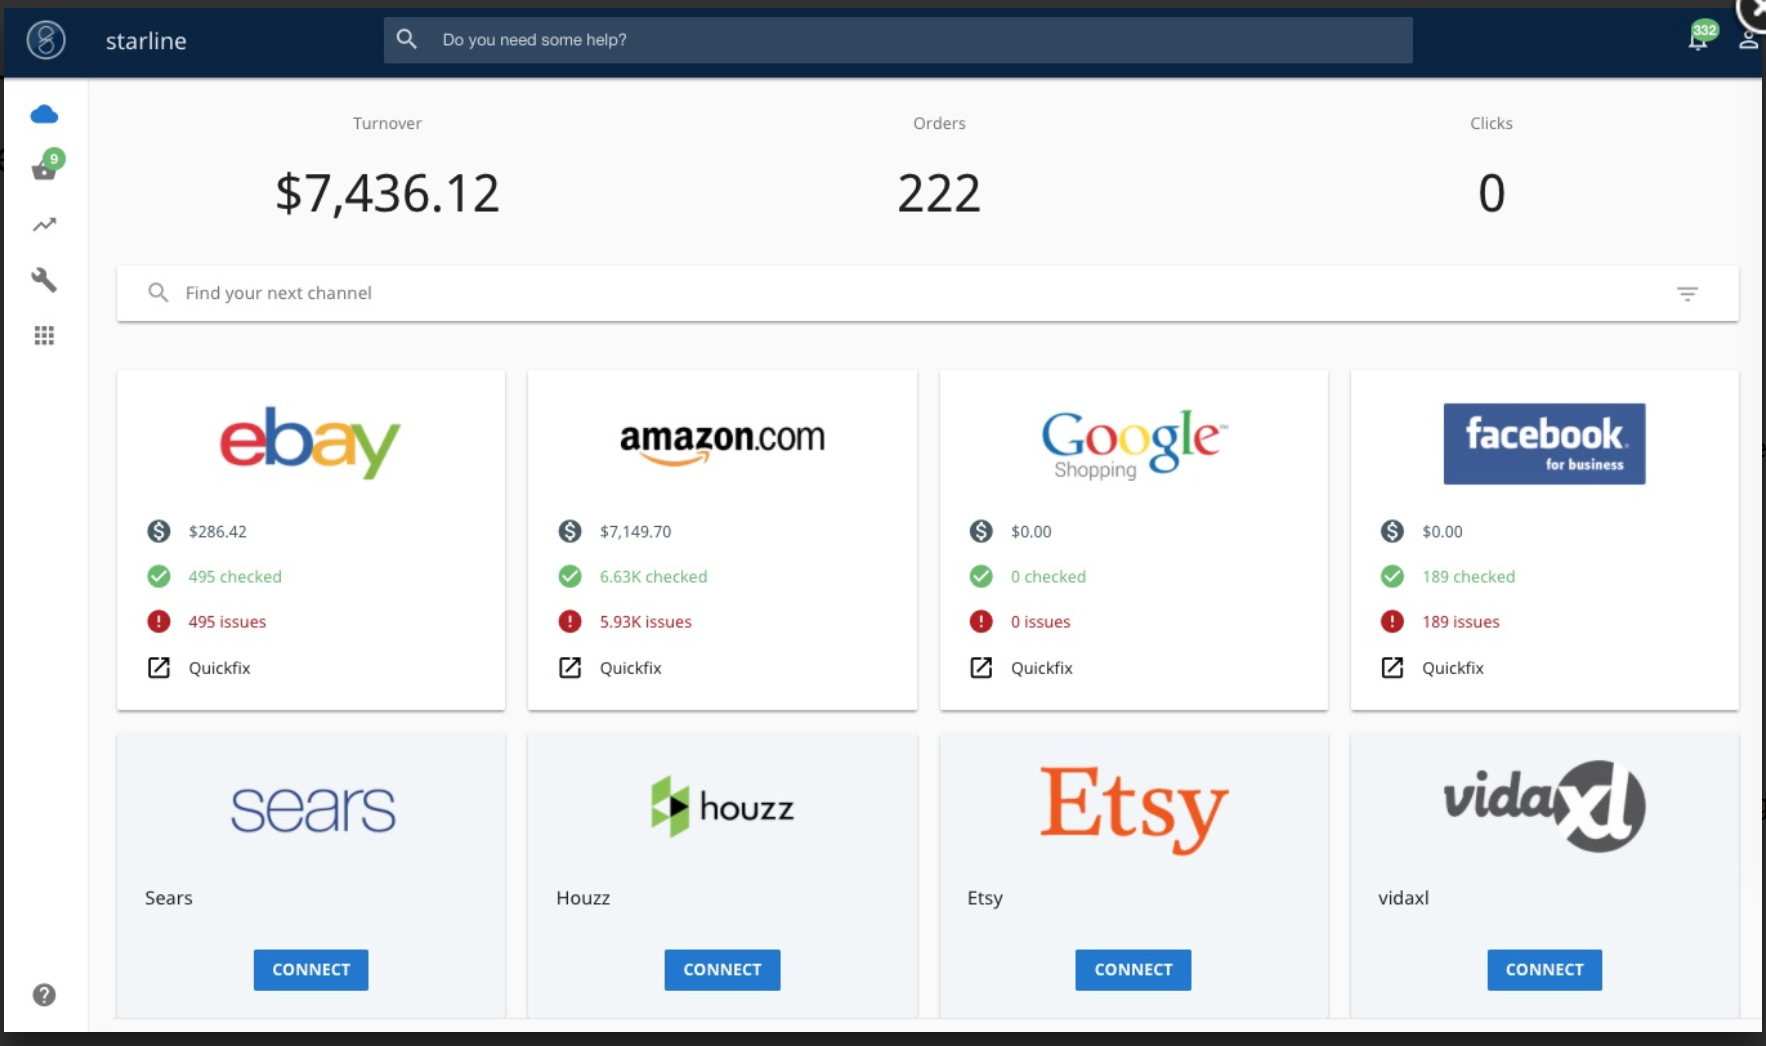The height and width of the screenshot is (1046, 1766).
Task: Connect the Houzz channel
Action: [722, 970]
